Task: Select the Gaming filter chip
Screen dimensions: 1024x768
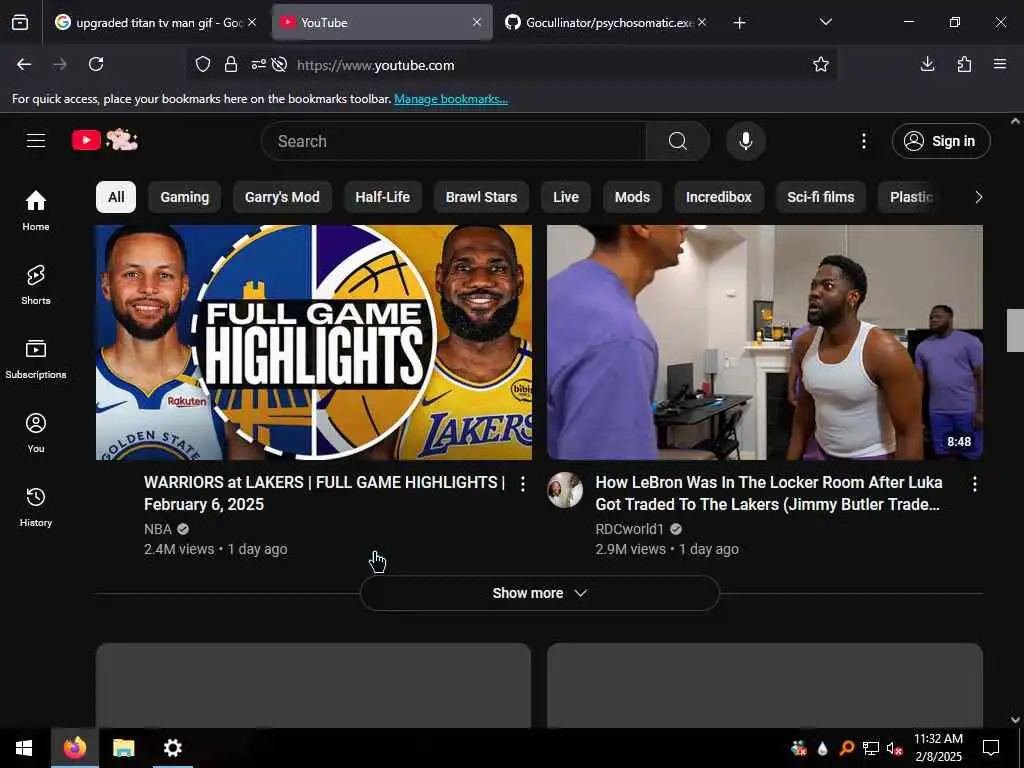Action: click(x=185, y=197)
